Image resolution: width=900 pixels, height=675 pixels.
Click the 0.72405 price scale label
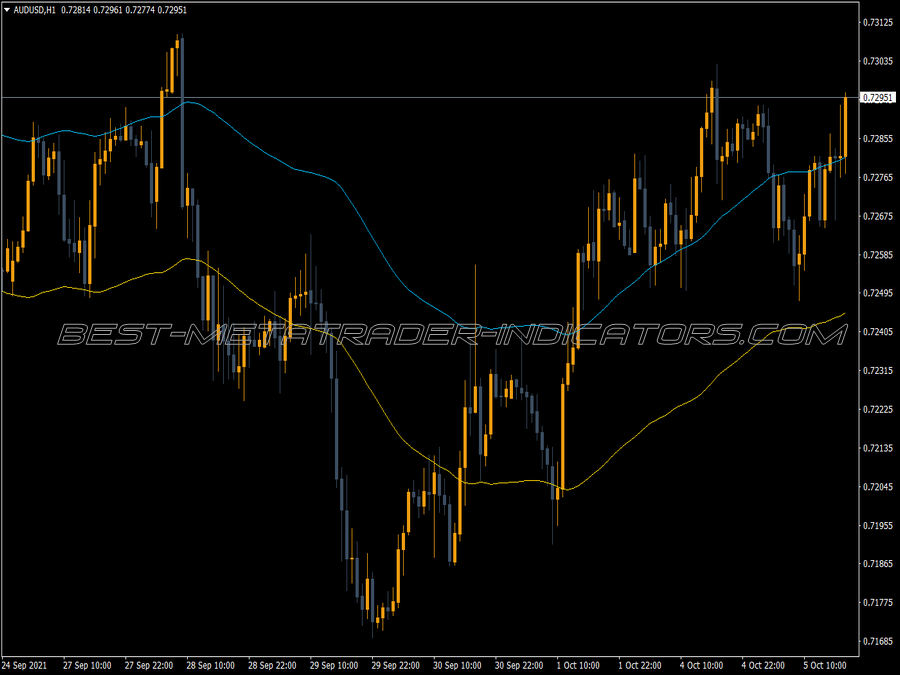coord(878,332)
